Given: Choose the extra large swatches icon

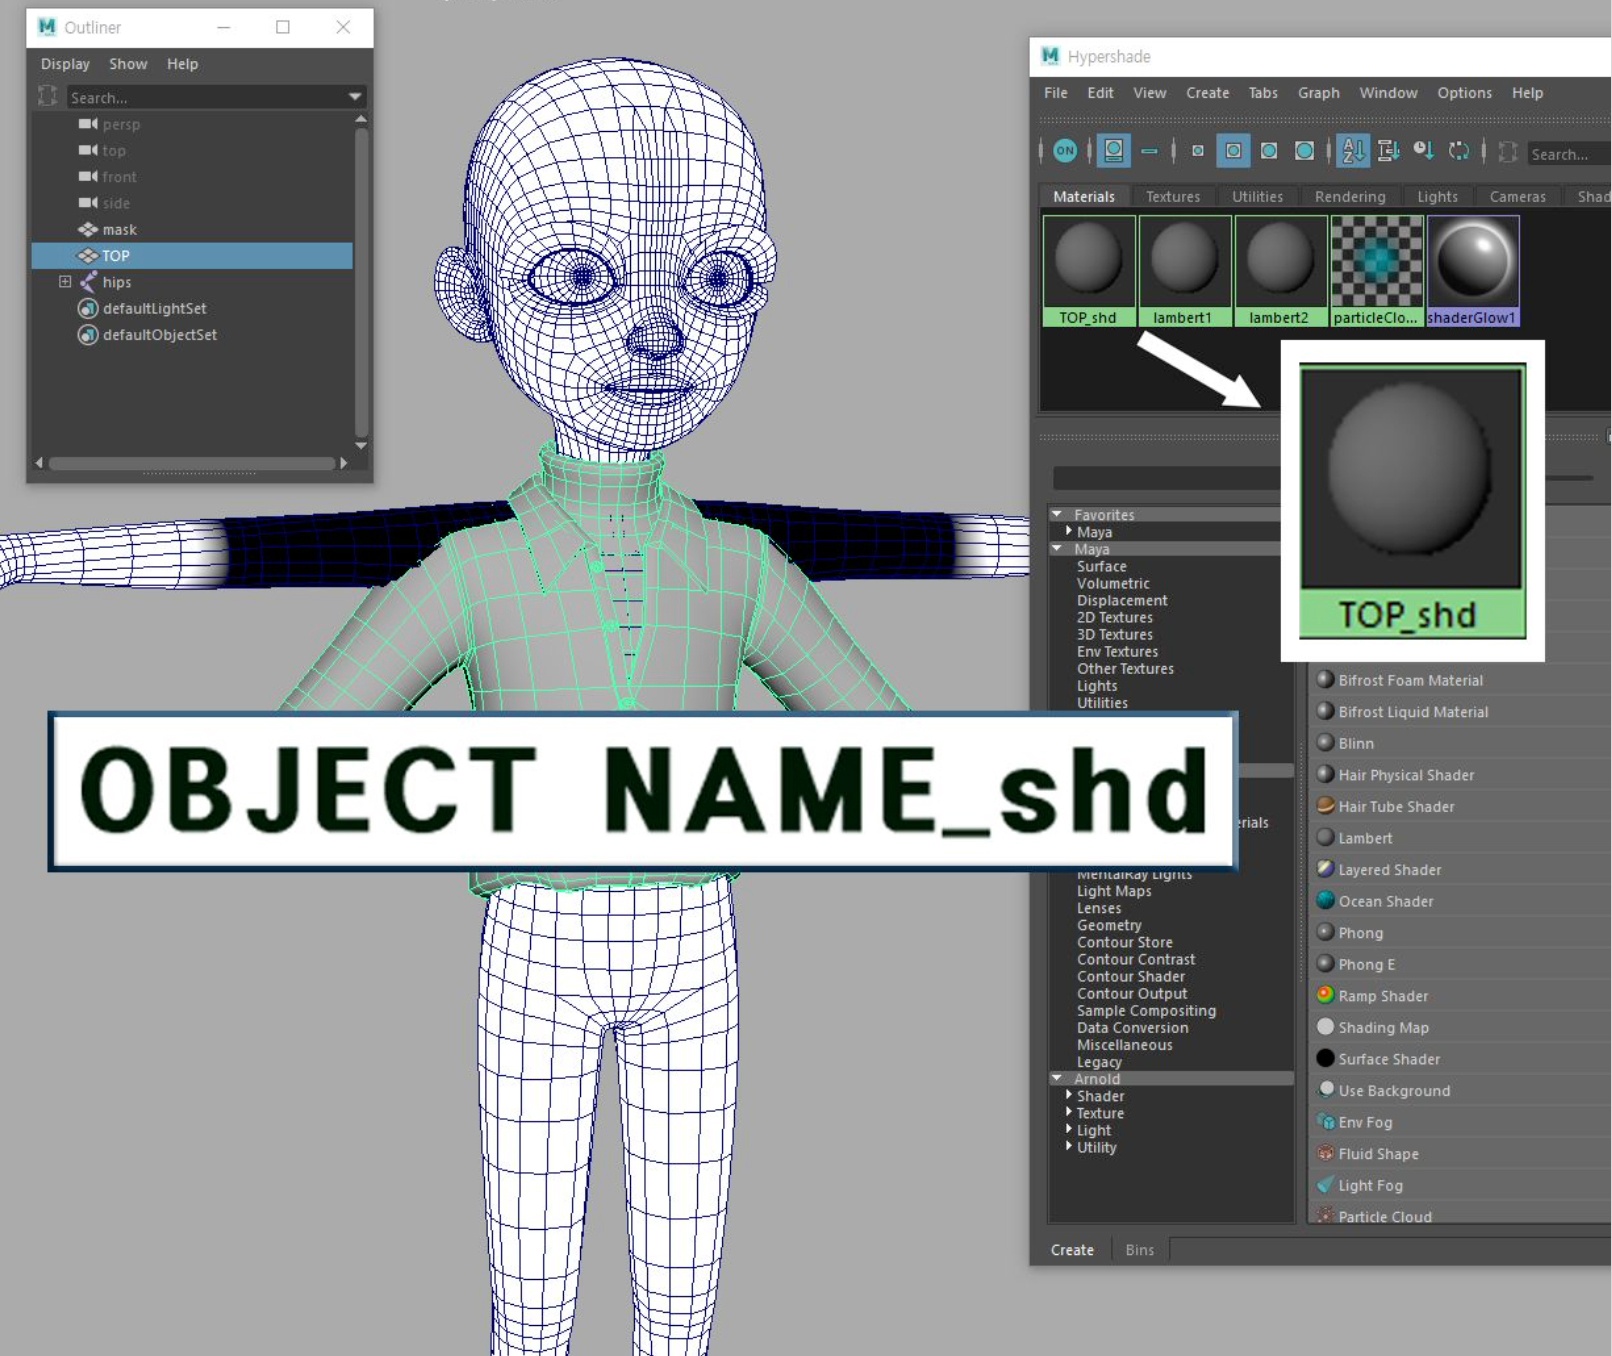Looking at the screenshot, I should (1304, 151).
